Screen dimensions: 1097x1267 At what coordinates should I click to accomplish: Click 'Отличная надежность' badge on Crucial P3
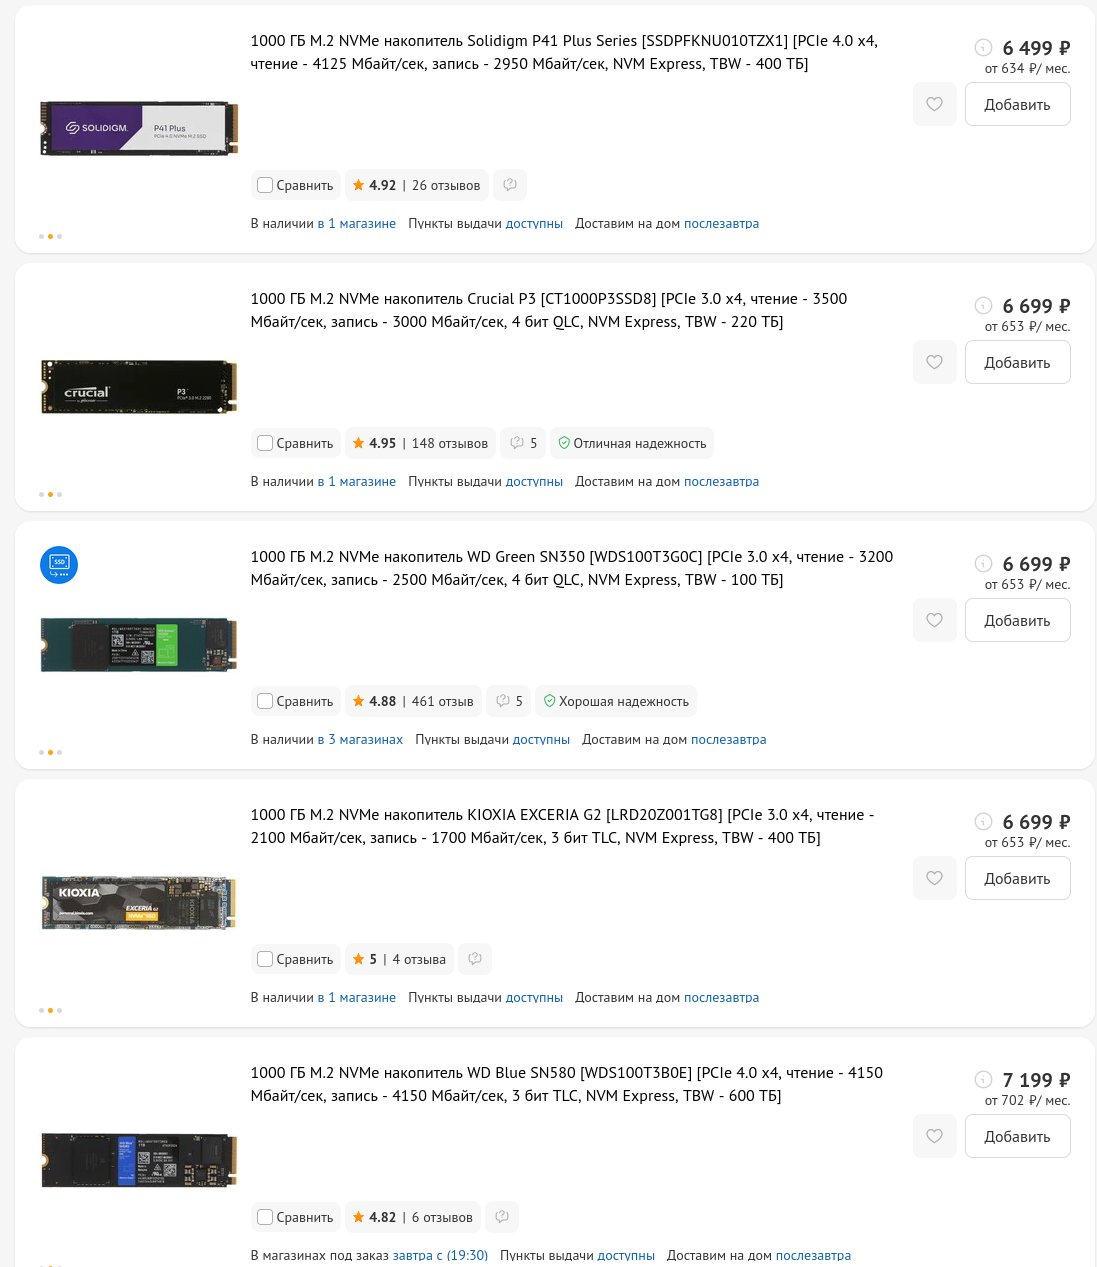coord(632,443)
